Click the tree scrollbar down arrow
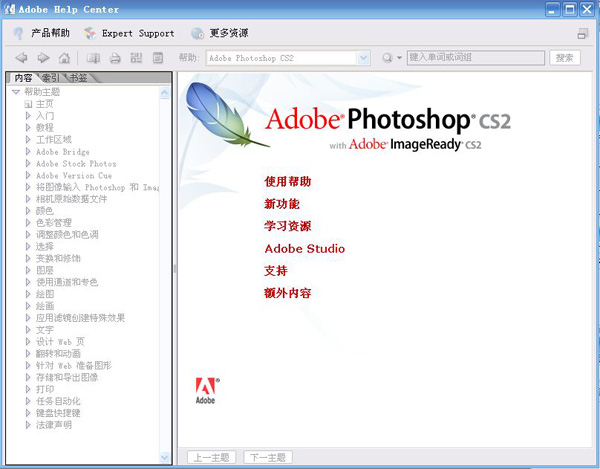 (165, 457)
